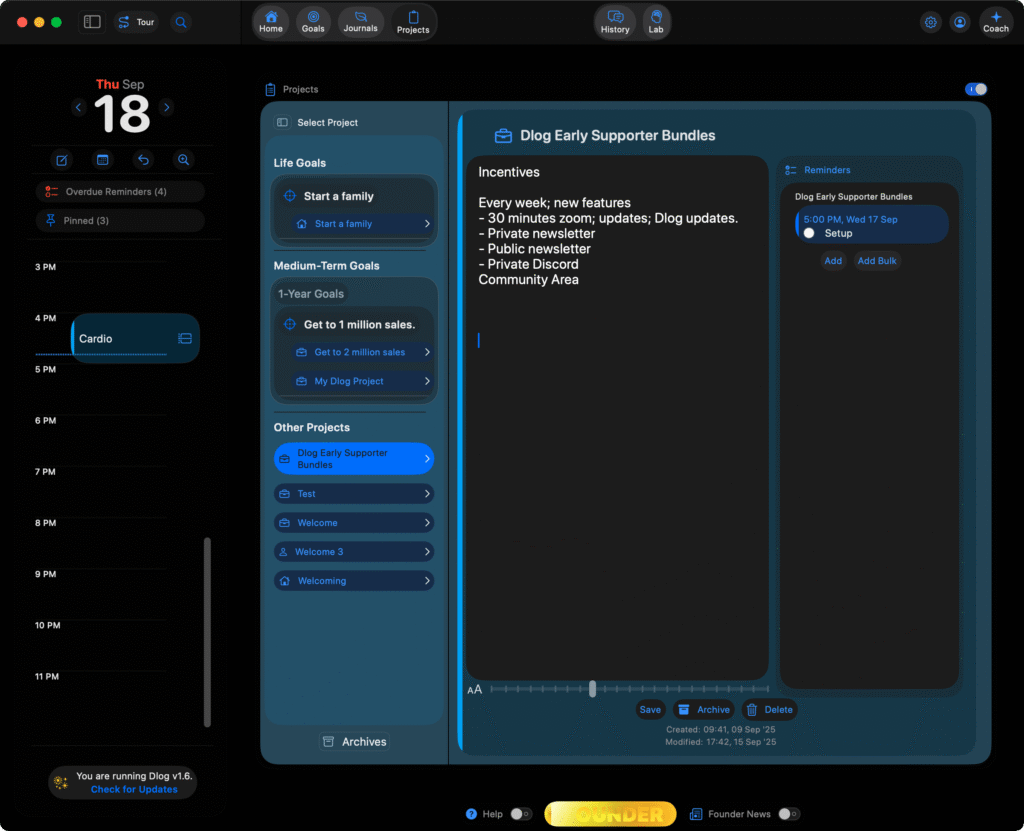Archive this project
Screen dimensions: 1024x831
pos(703,709)
